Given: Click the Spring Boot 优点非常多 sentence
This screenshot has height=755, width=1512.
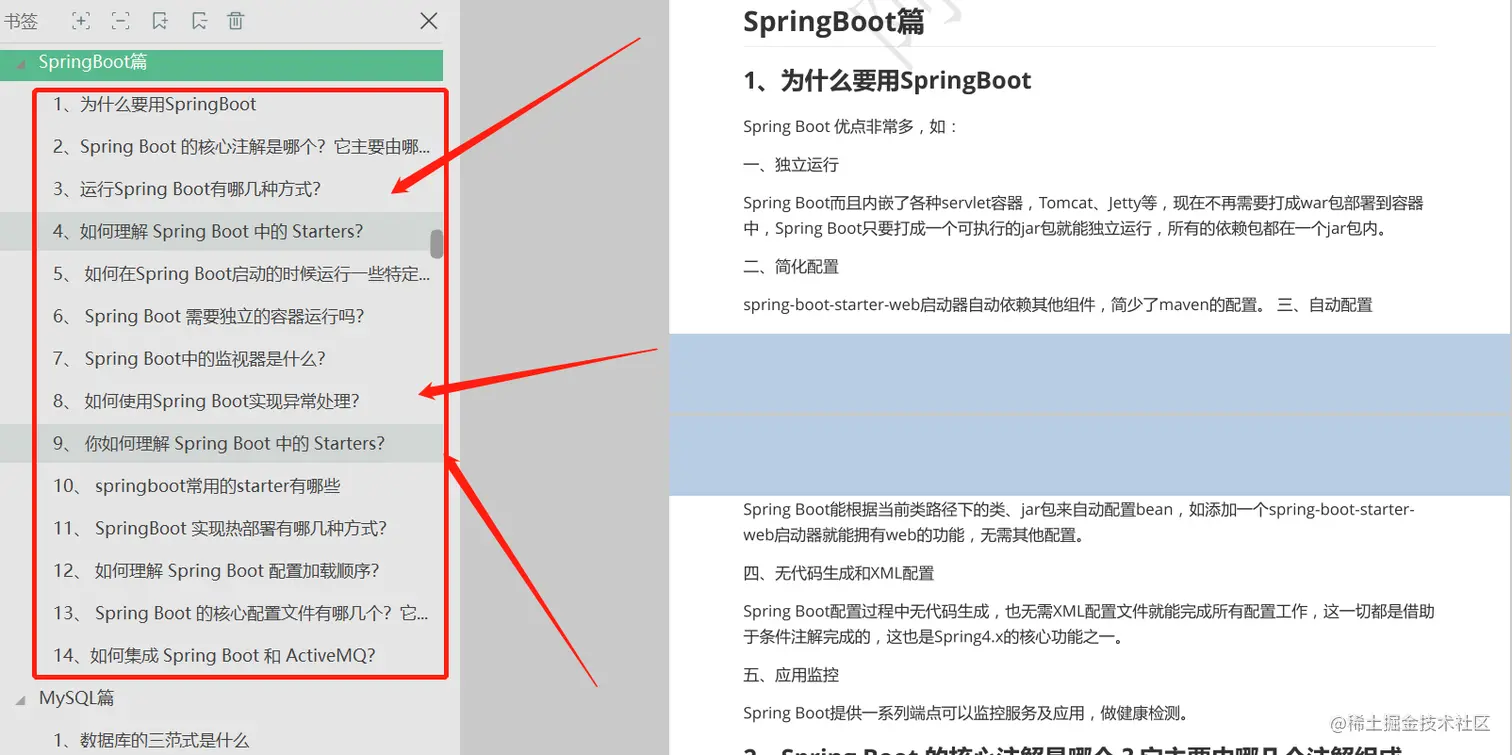Looking at the screenshot, I should click(x=851, y=126).
